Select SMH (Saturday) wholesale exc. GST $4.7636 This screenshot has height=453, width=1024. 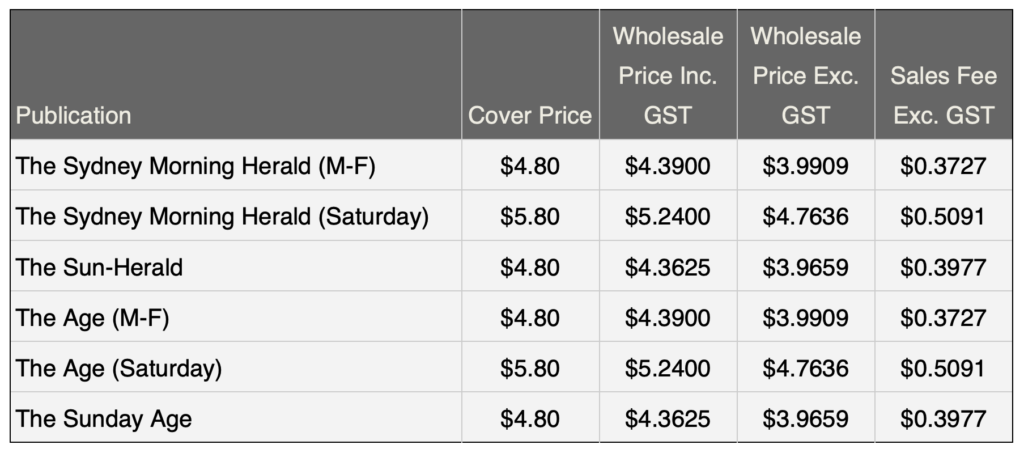tap(806, 216)
